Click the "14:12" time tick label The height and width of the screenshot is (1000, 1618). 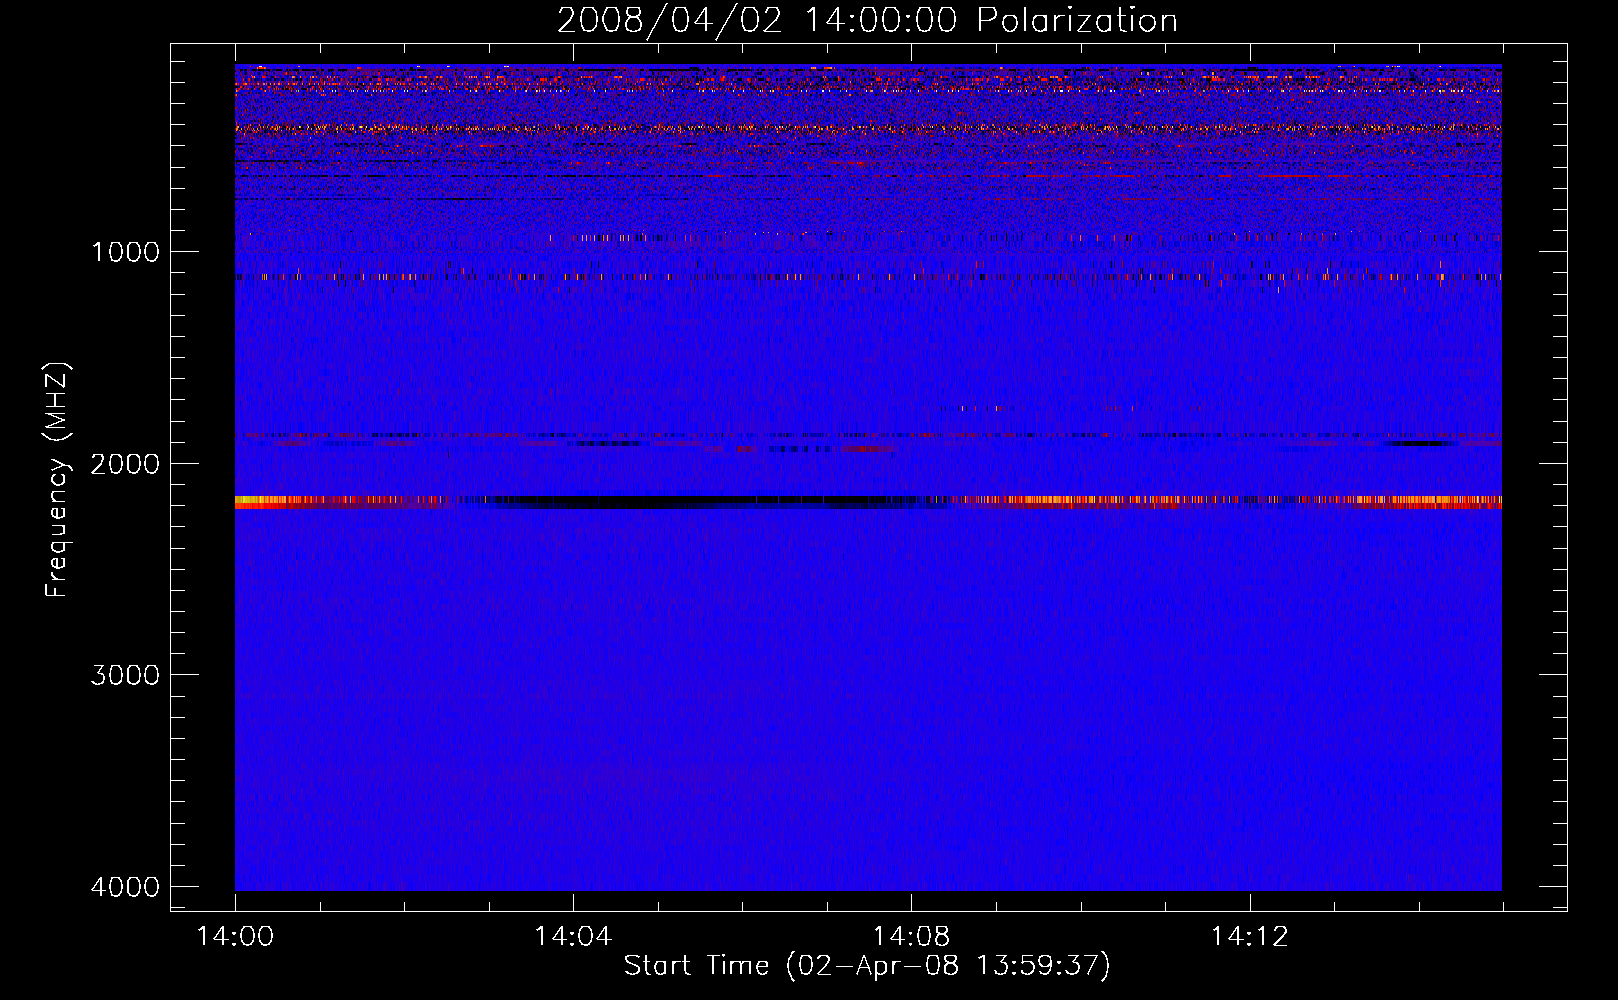pyautogui.click(x=1249, y=937)
